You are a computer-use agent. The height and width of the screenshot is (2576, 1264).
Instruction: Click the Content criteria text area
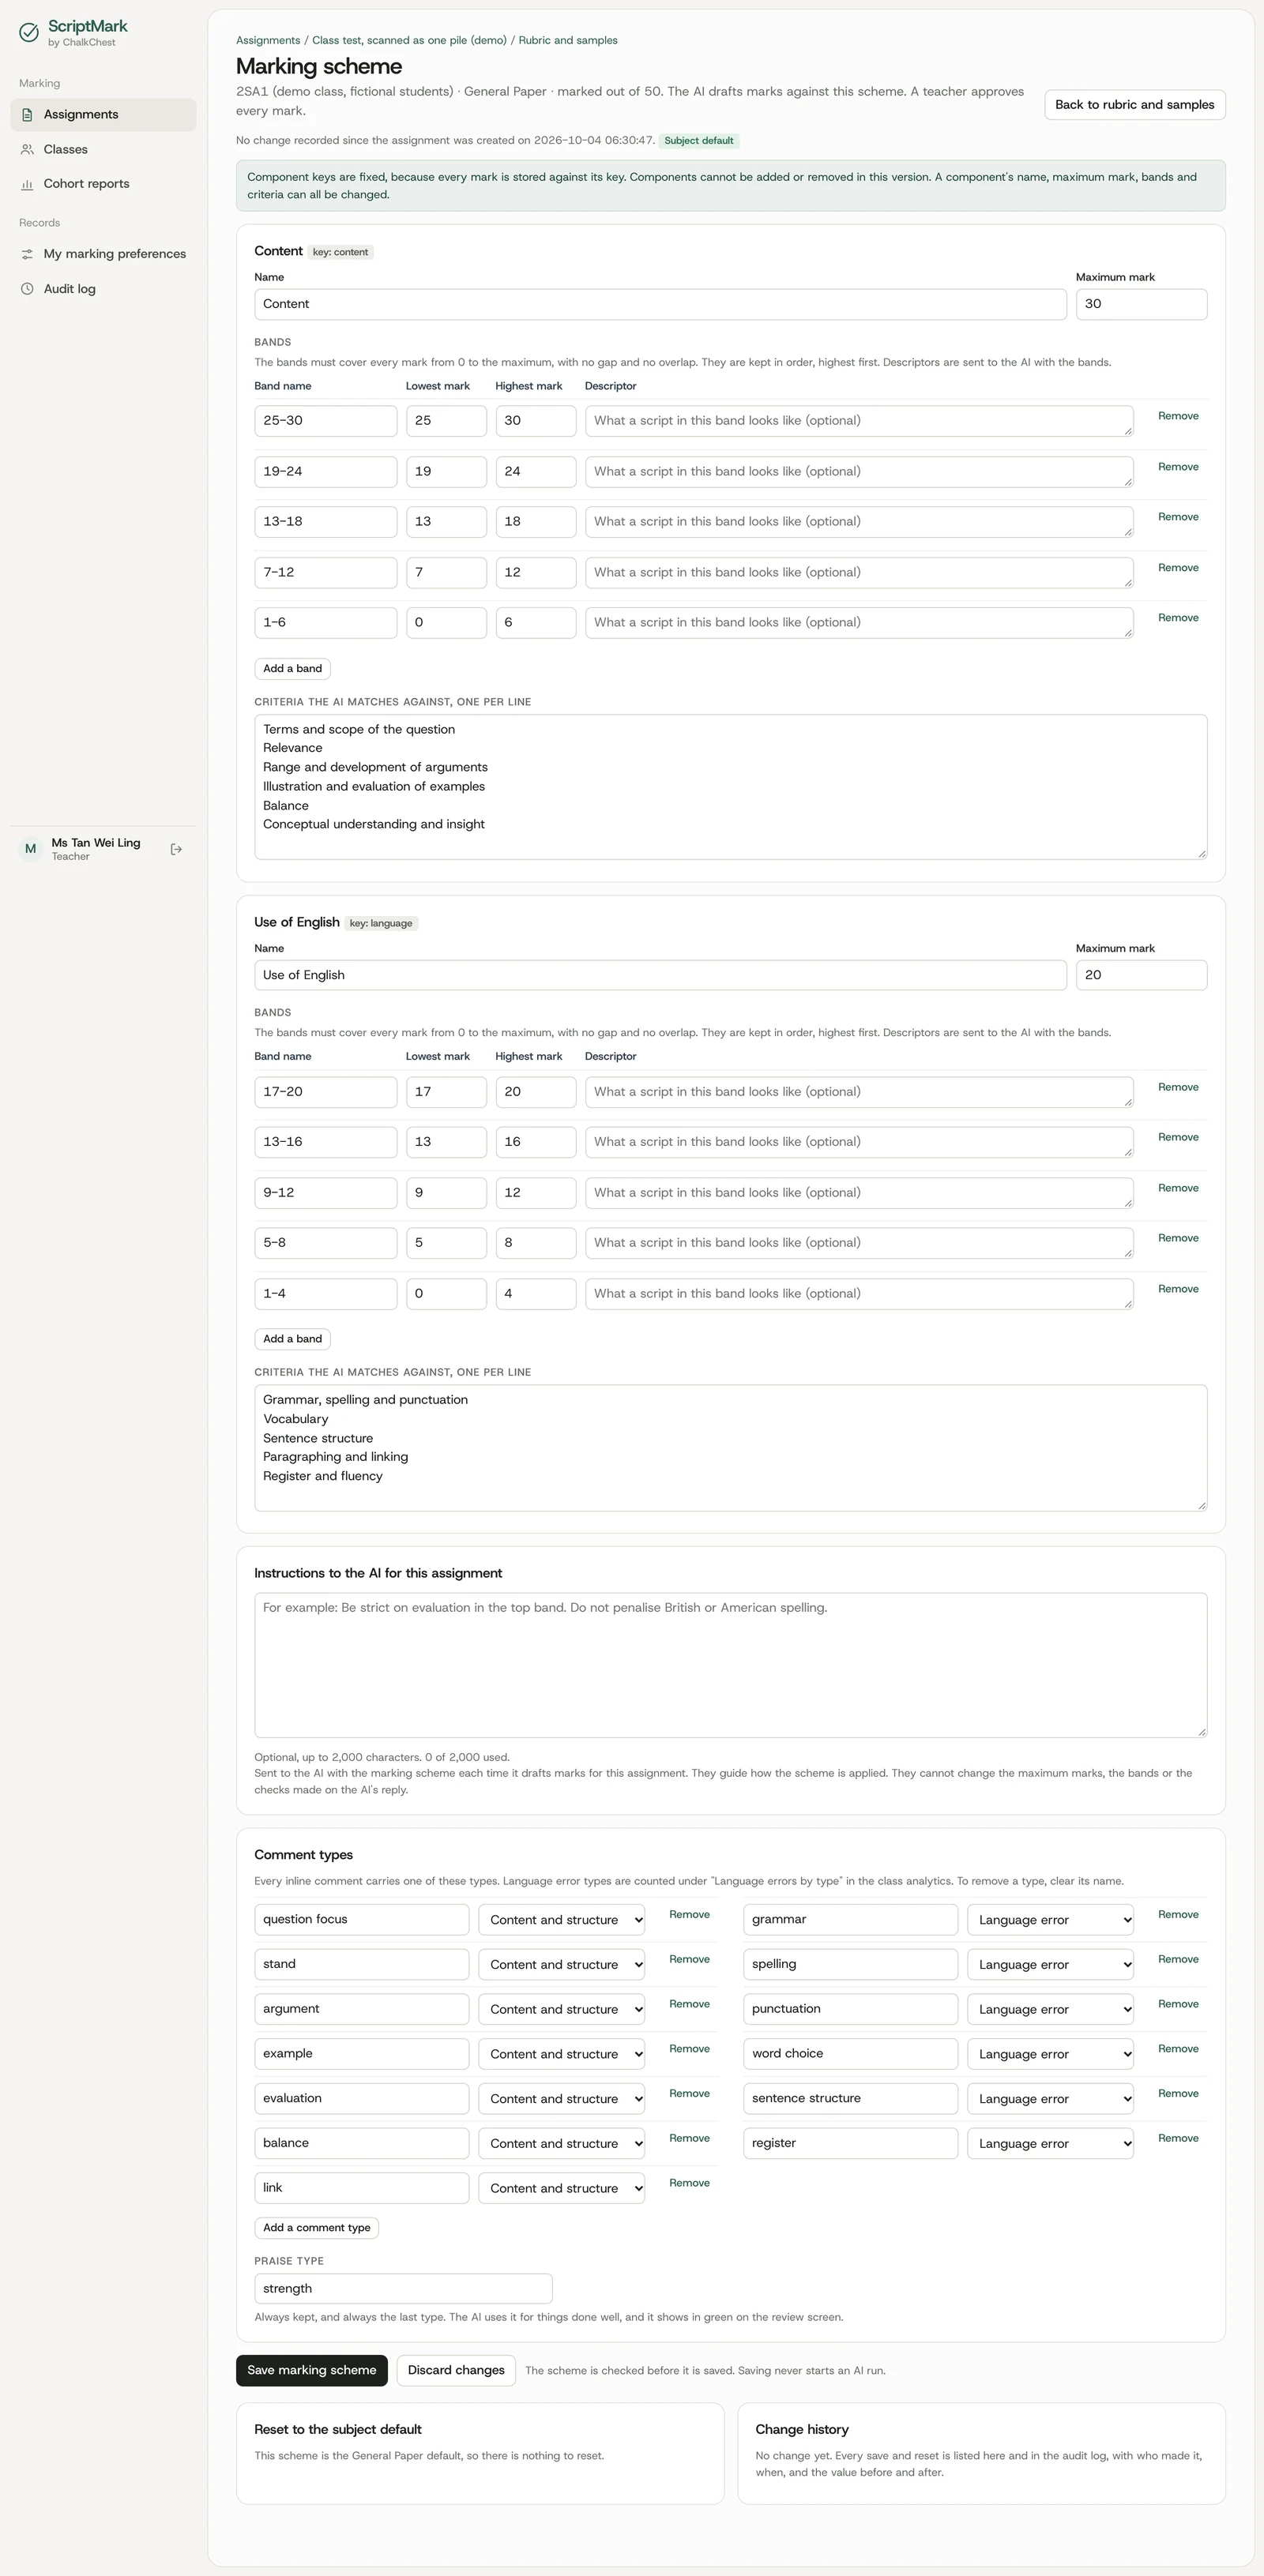pos(730,787)
